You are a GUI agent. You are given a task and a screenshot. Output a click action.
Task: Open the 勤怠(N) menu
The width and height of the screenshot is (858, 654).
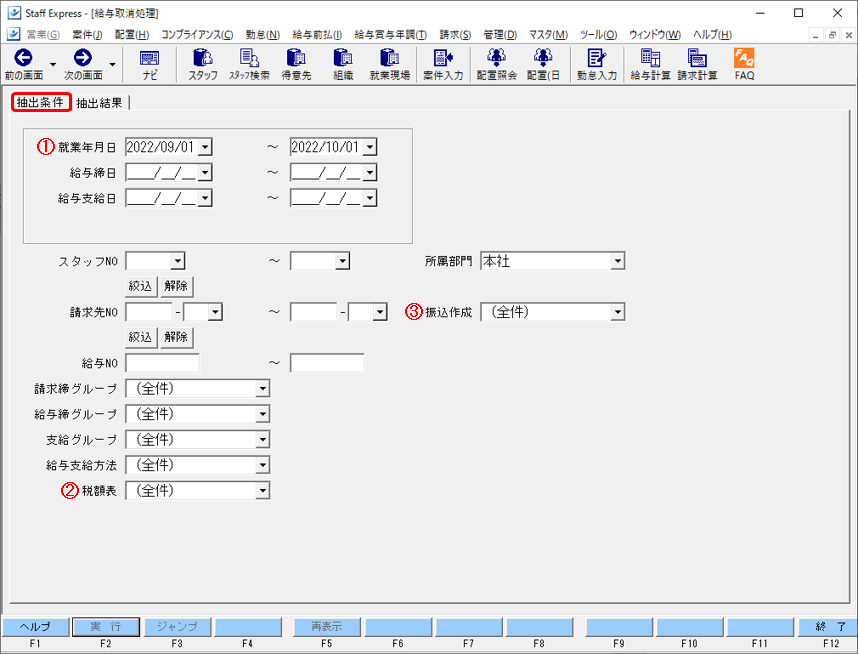[x=263, y=34]
